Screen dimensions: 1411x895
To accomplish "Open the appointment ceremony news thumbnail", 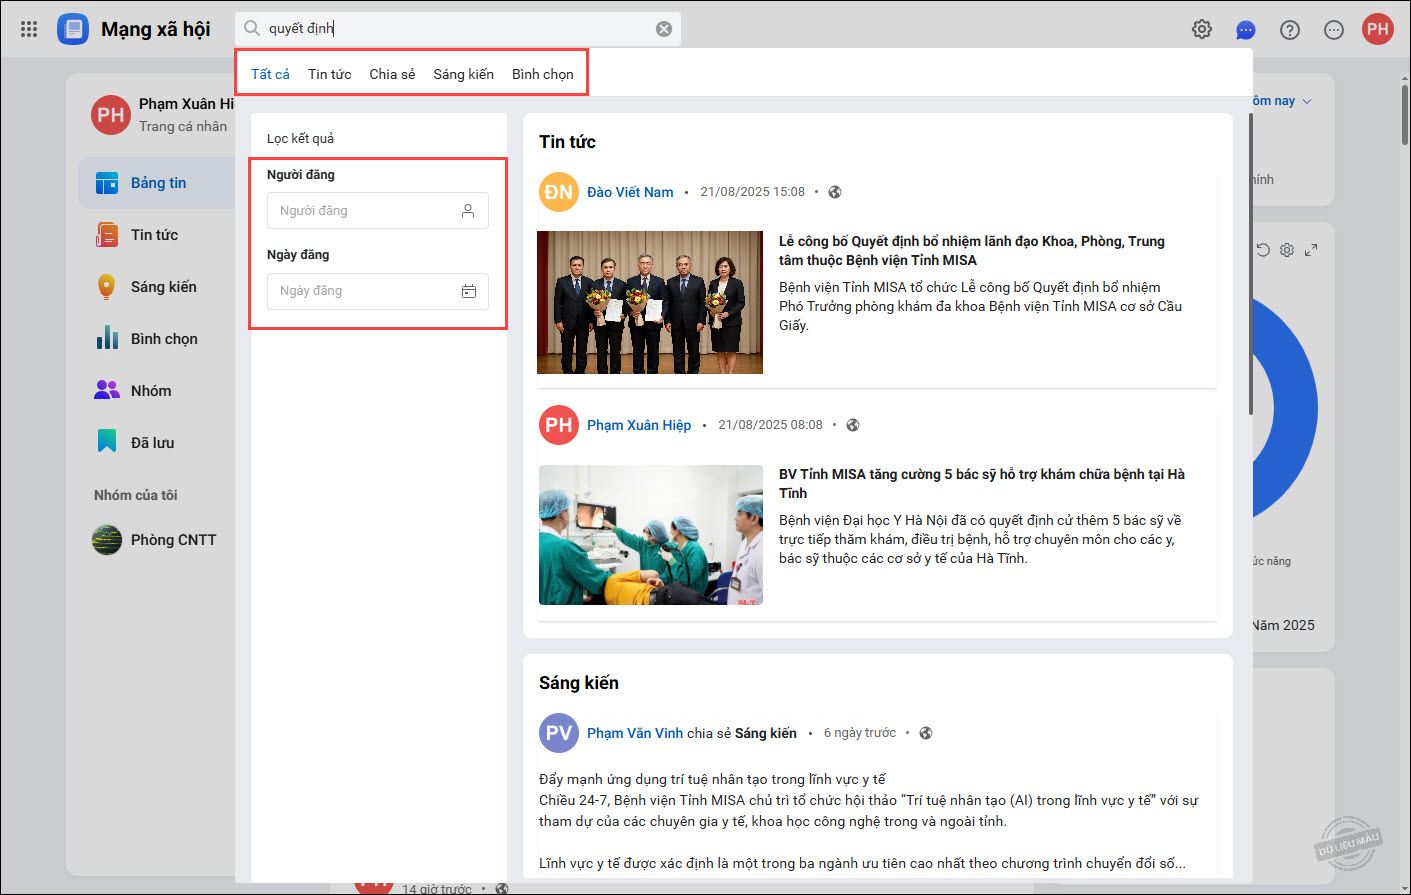I will coord(650,302).
